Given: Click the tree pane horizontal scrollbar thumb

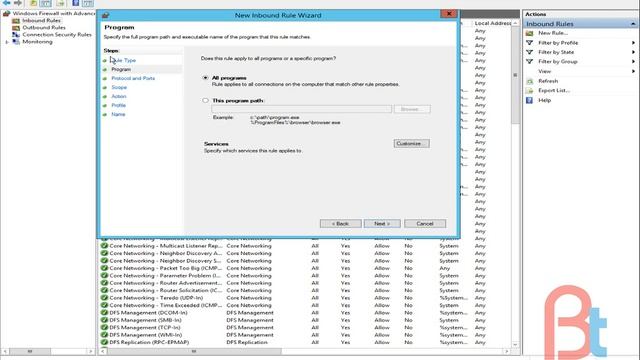Looking at the screenshot, I should tap(30, 351).
